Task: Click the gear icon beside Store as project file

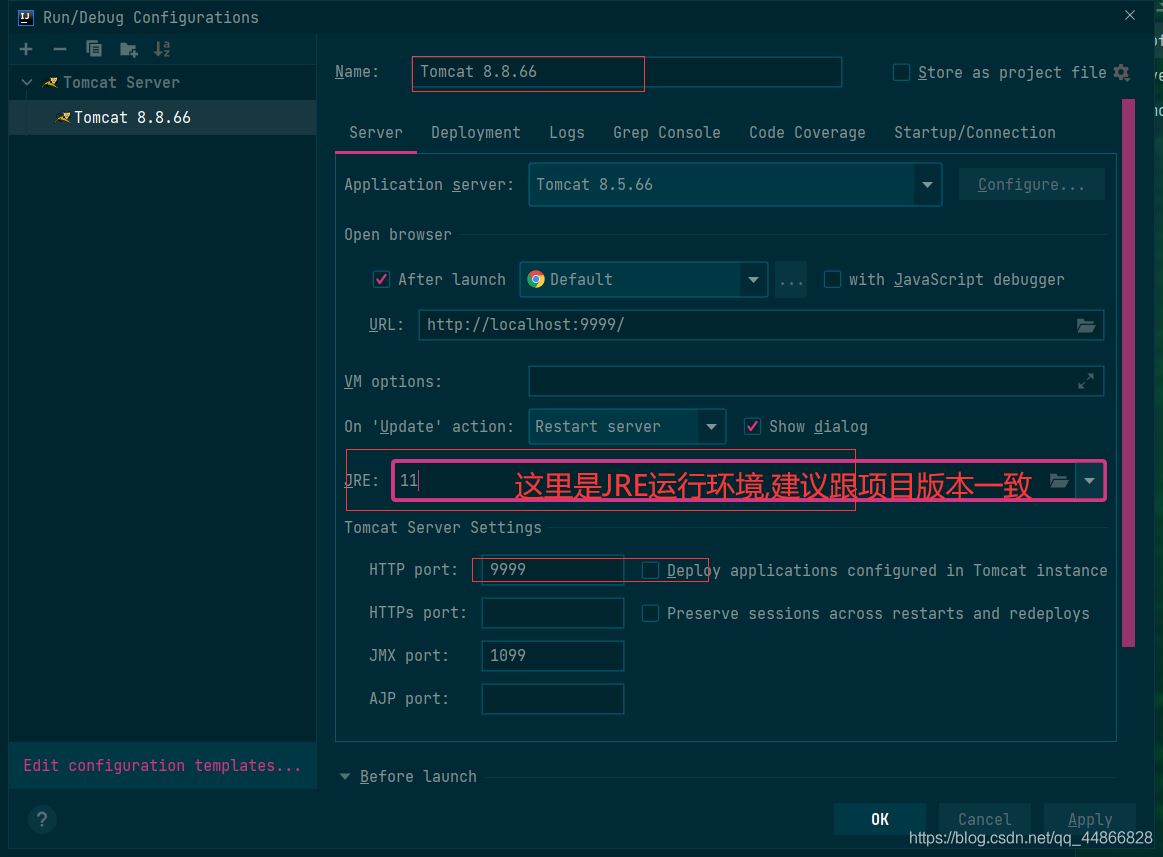Action: 1122,72
